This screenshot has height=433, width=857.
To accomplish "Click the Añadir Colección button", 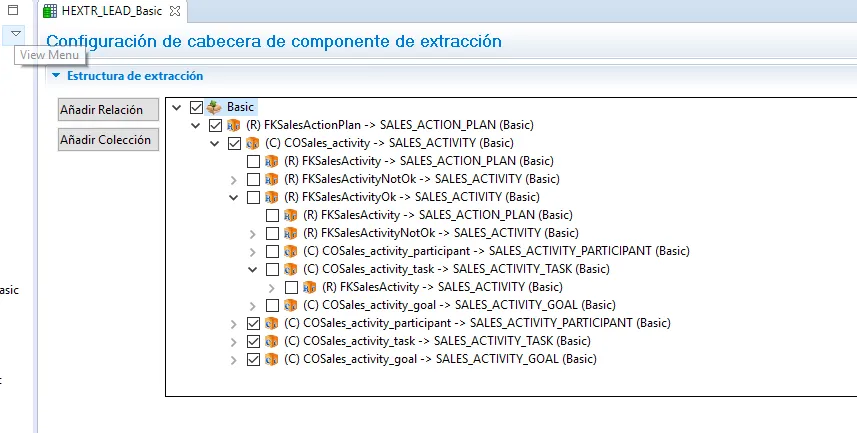I will click(108, 139).
